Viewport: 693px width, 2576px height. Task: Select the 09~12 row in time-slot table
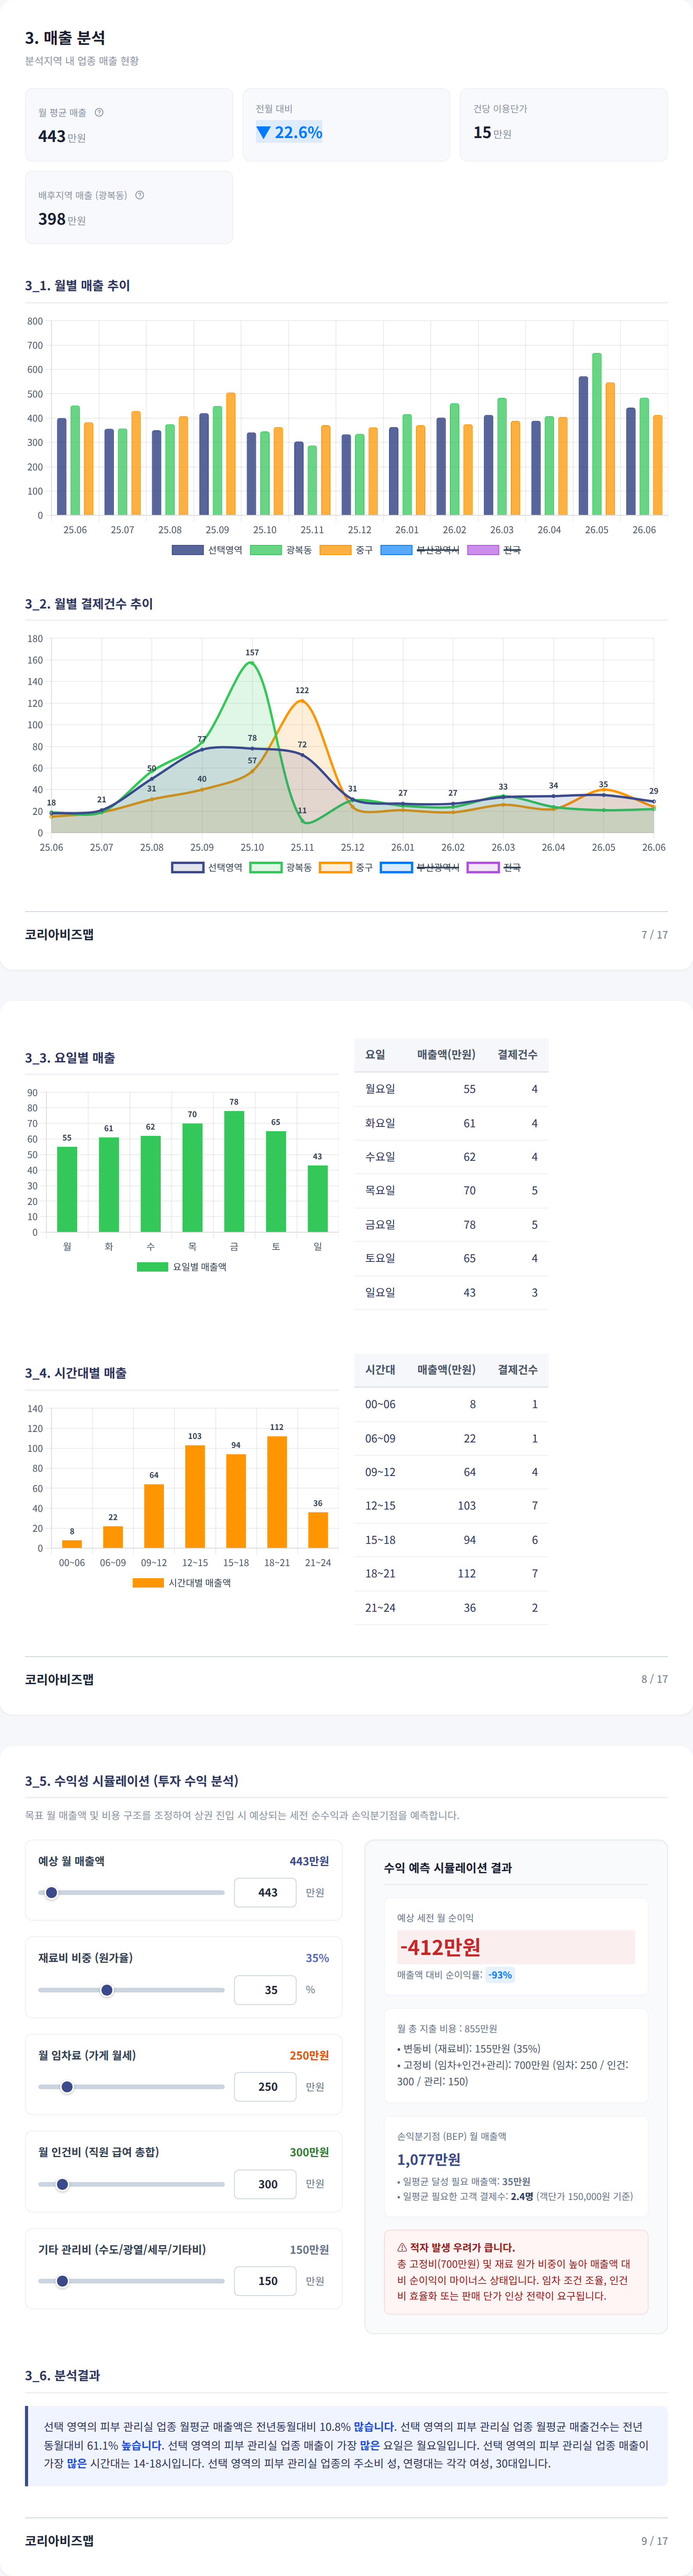click(451, 1472)
